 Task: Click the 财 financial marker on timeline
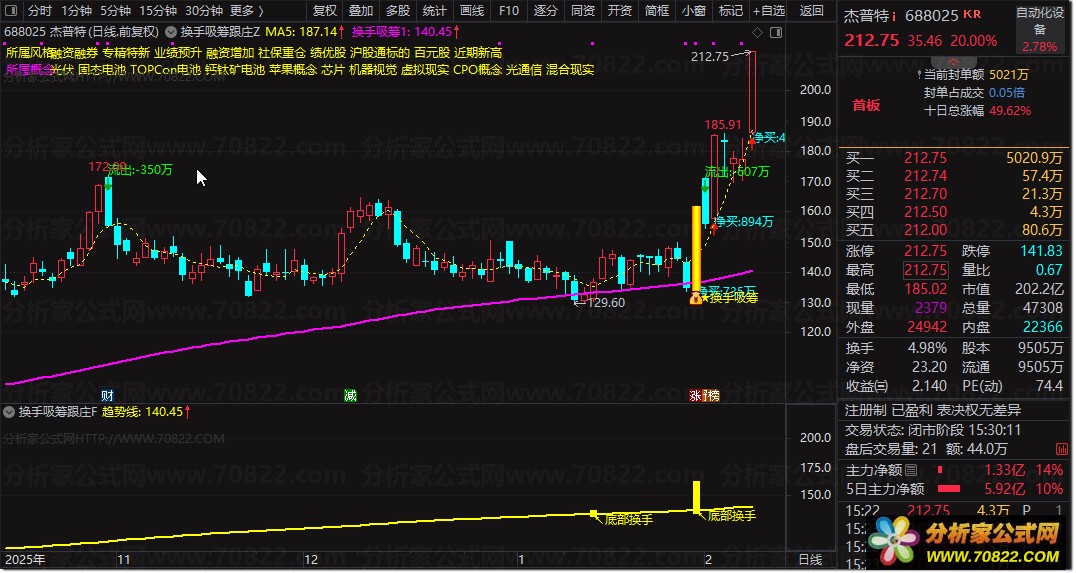pos(107,395)
